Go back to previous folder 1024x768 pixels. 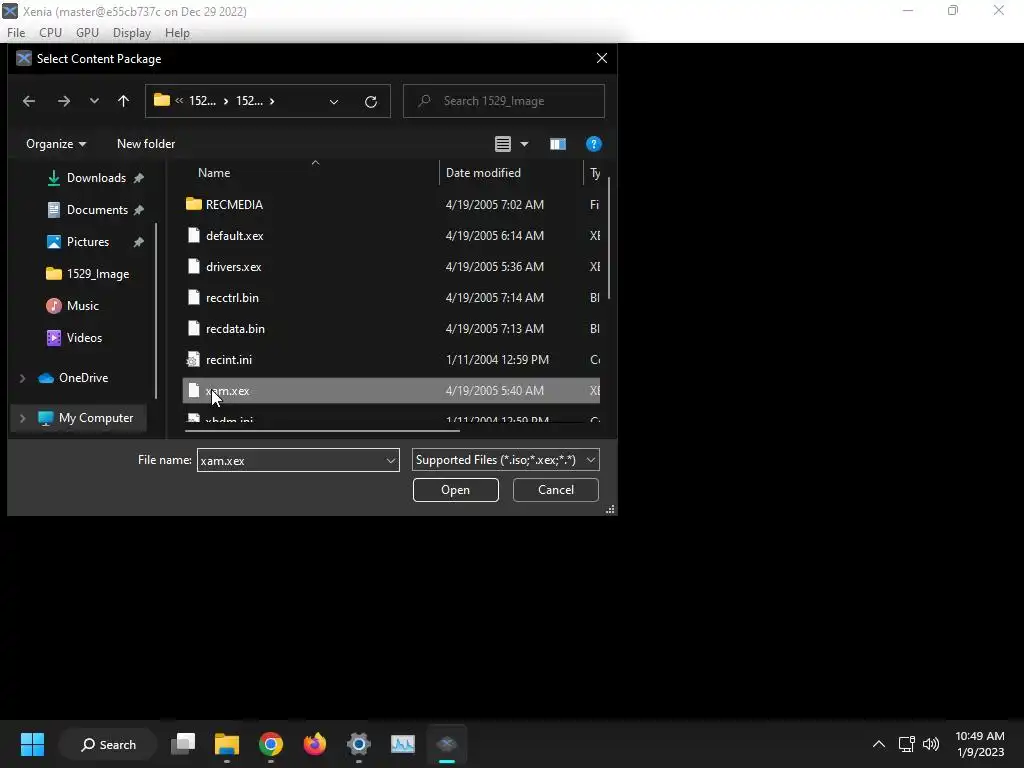click(x=29, y=101)
